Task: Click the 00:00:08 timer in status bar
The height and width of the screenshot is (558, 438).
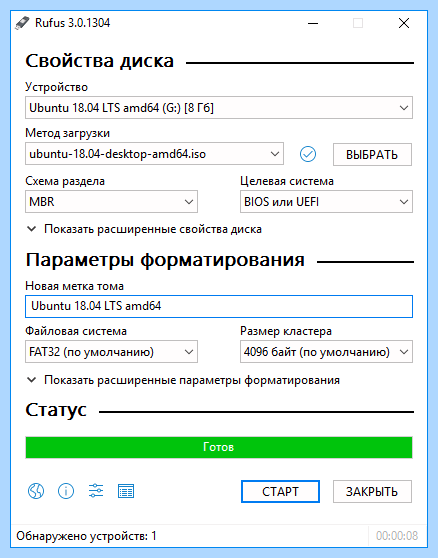Action: tap(397, 536)
